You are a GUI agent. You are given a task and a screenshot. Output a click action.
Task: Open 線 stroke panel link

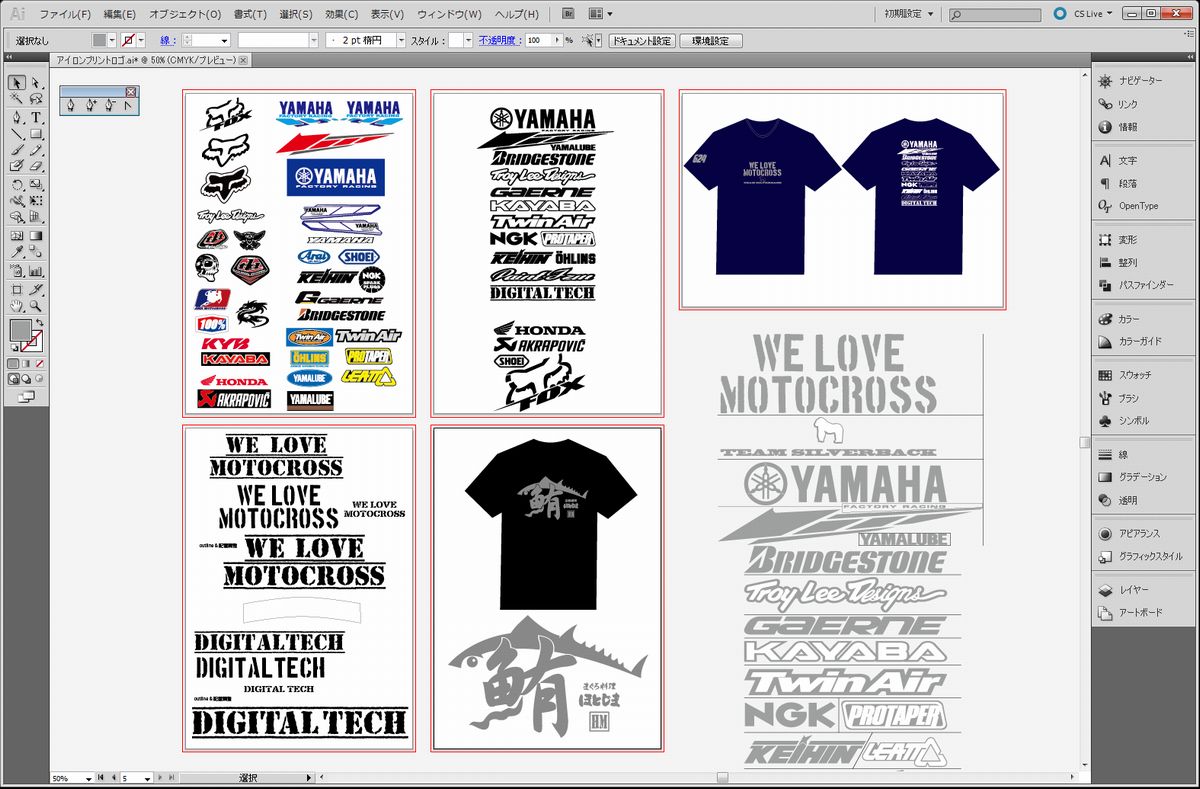click(x=167, y=40)
